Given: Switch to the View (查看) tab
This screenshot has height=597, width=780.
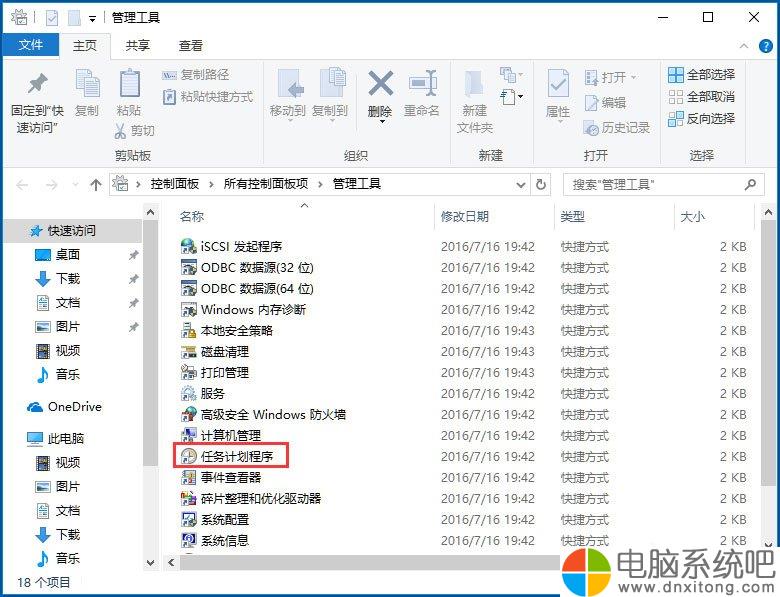Looking at the screenshot, I should click(191, 46).
